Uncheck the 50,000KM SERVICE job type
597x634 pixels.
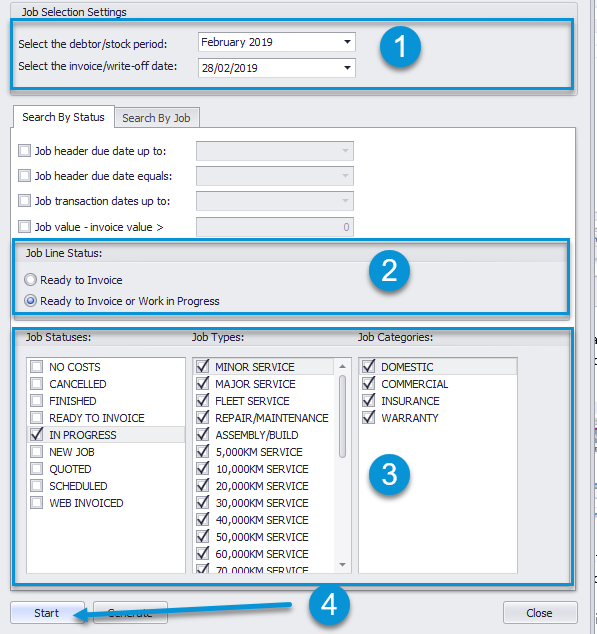pos(203,537)
